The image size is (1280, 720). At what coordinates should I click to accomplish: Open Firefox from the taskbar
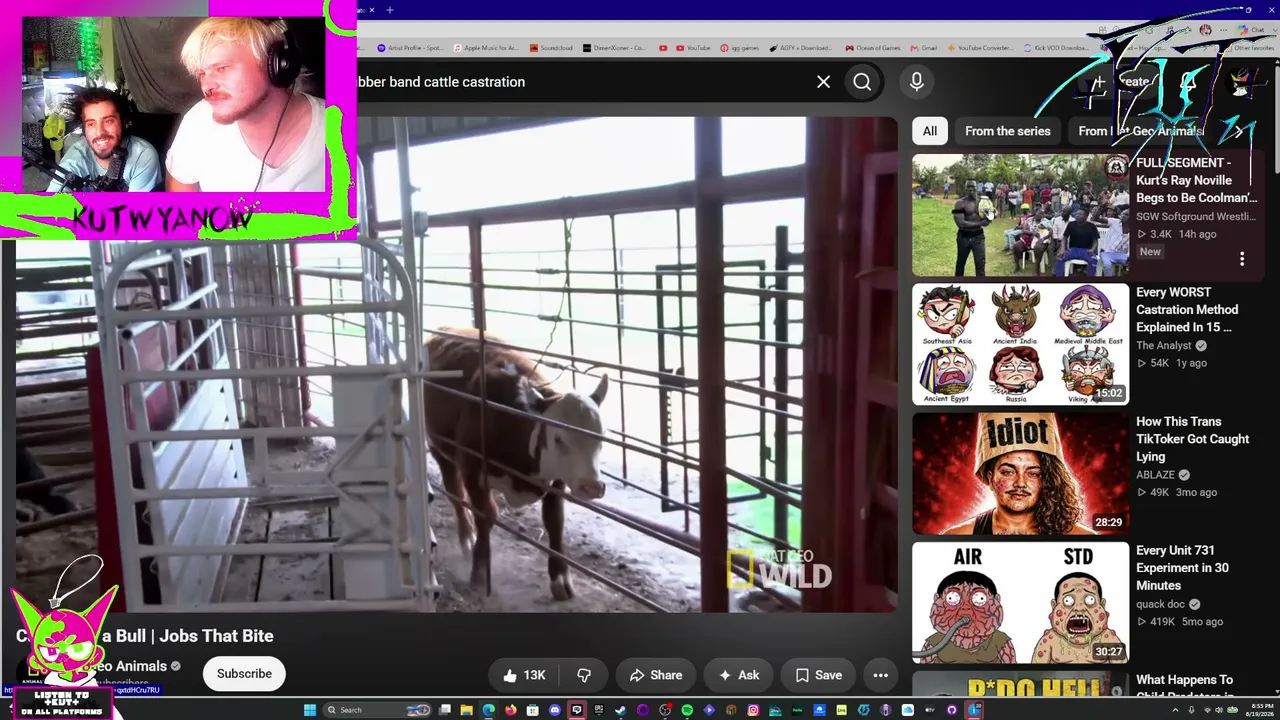pos(511,710)
